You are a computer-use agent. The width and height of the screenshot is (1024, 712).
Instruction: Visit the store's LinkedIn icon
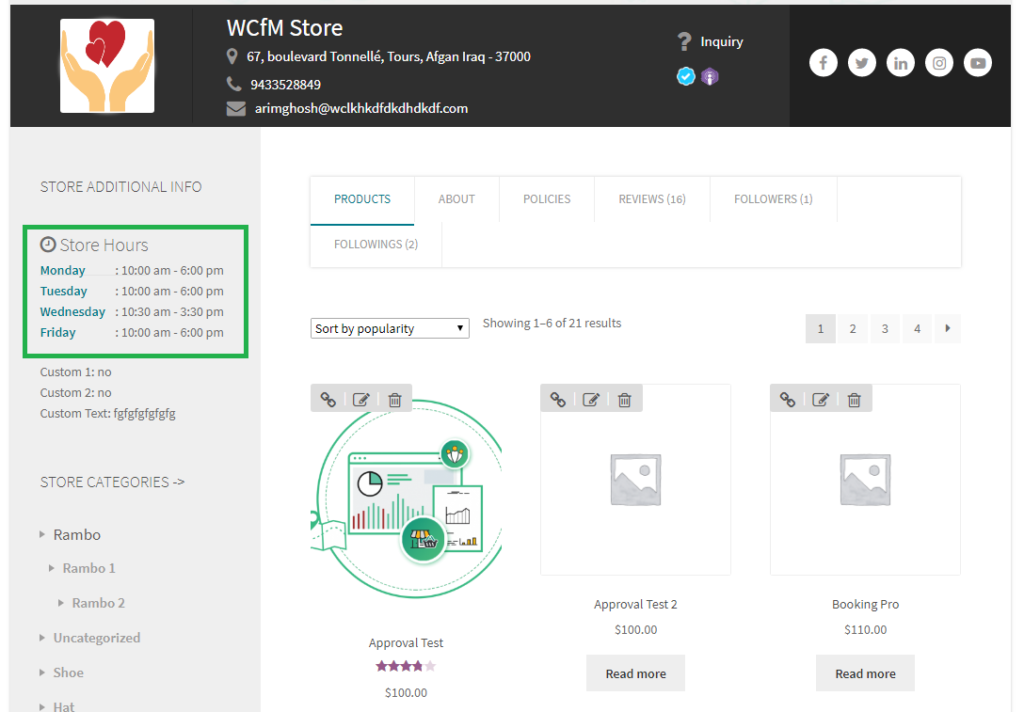point(900,63)
